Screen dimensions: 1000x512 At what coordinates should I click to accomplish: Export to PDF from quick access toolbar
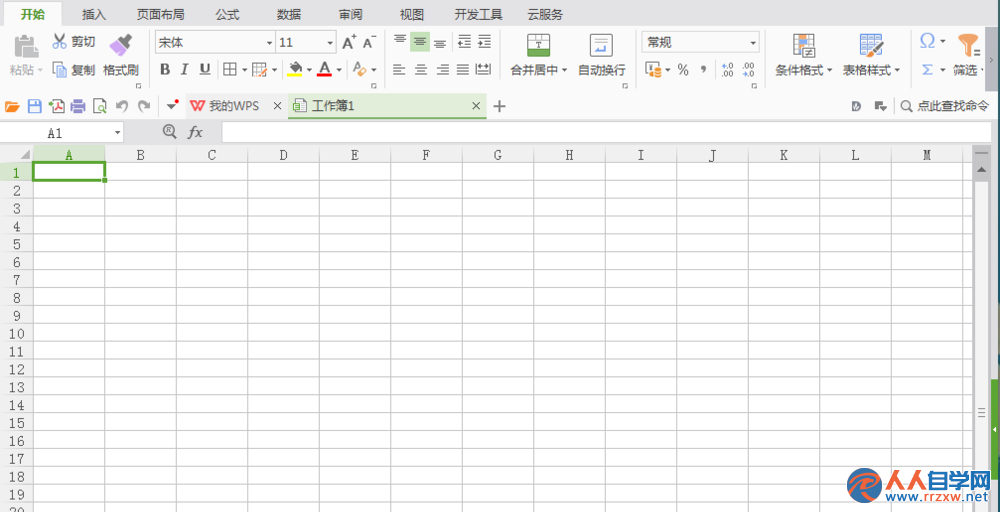[x=56, y=106]
